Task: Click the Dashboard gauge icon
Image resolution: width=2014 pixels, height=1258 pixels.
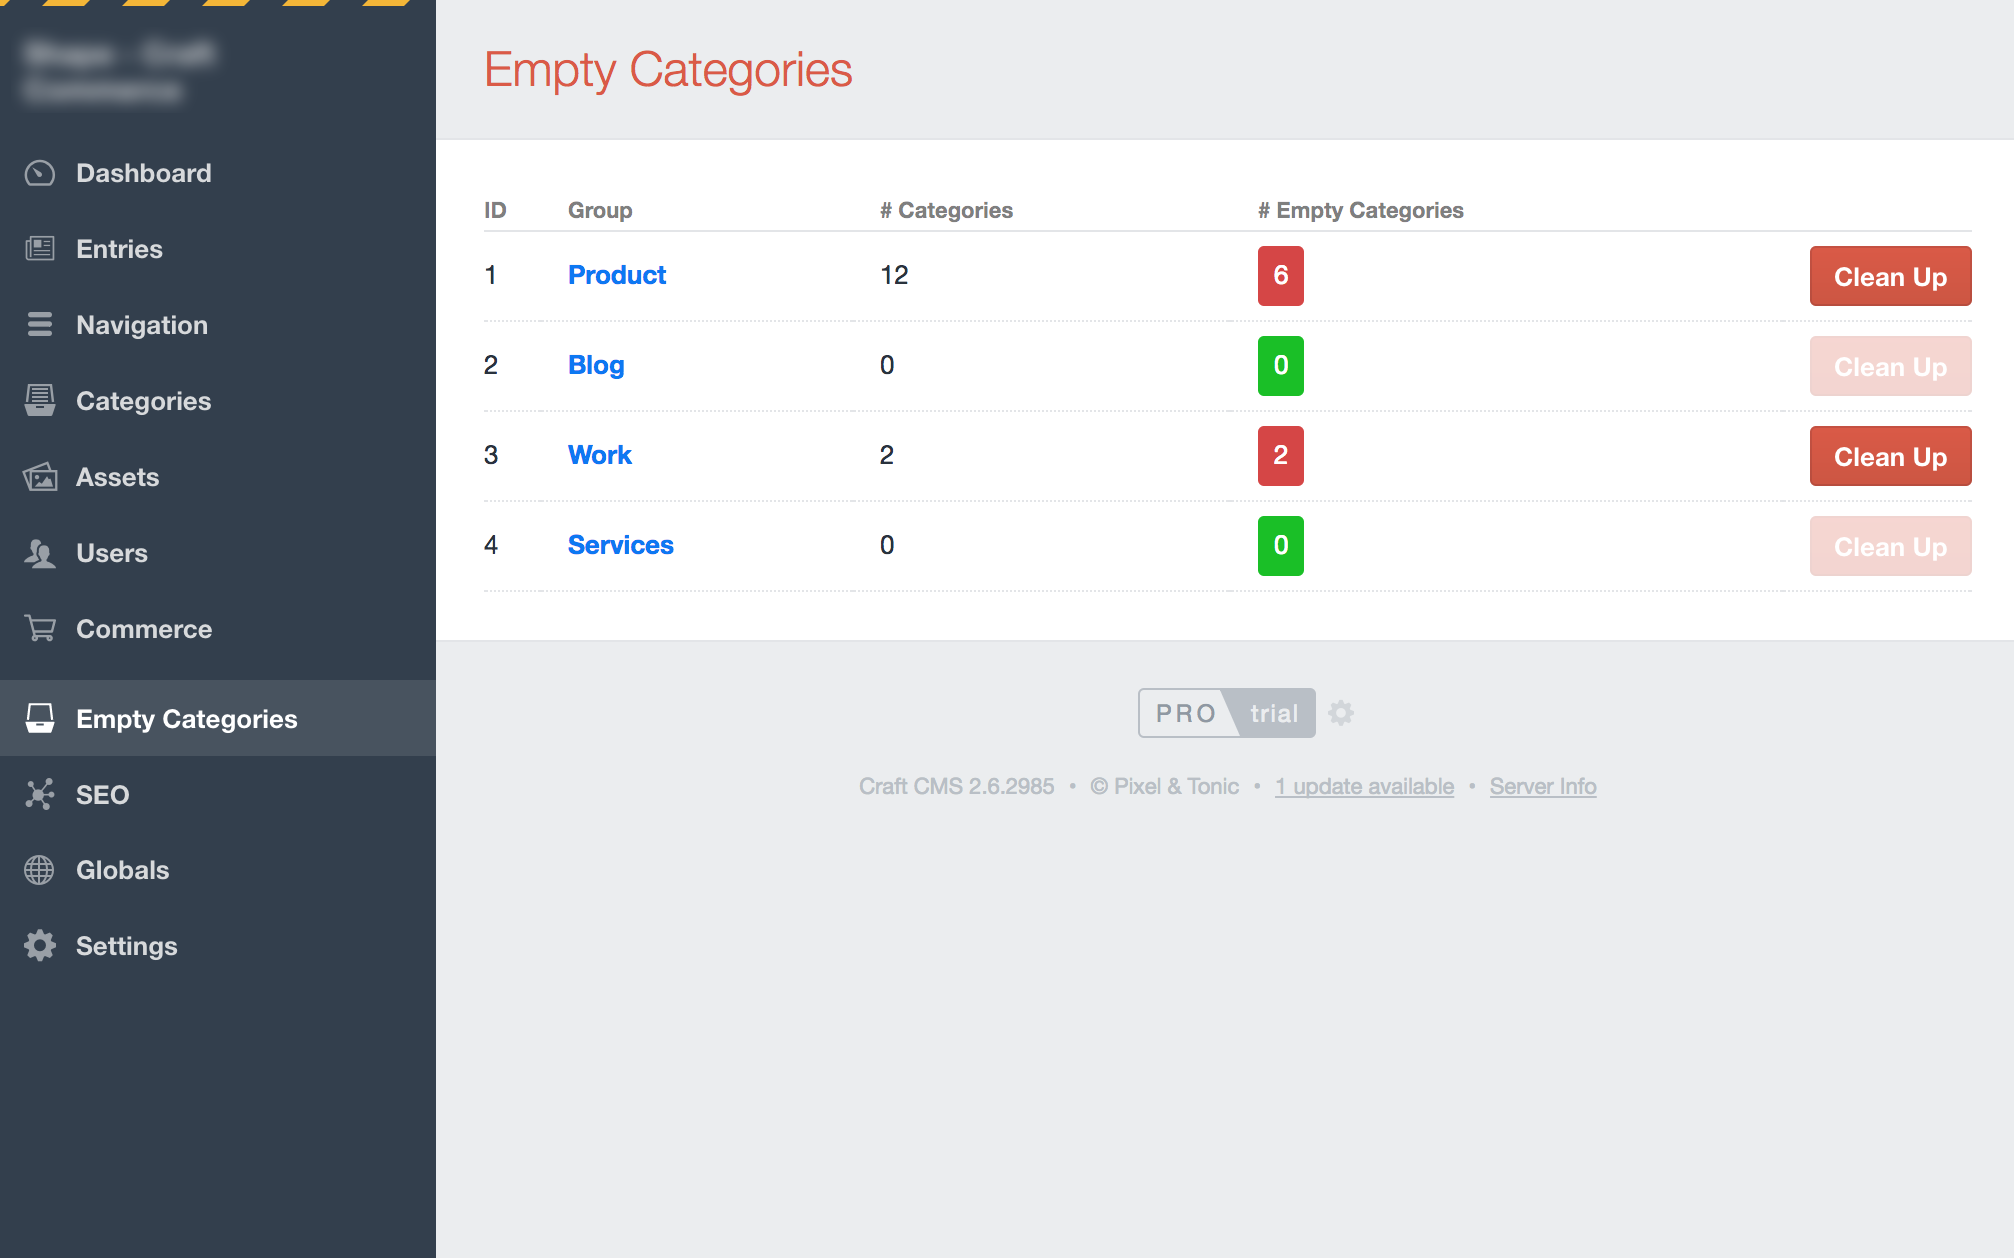Action: [40, 173]
